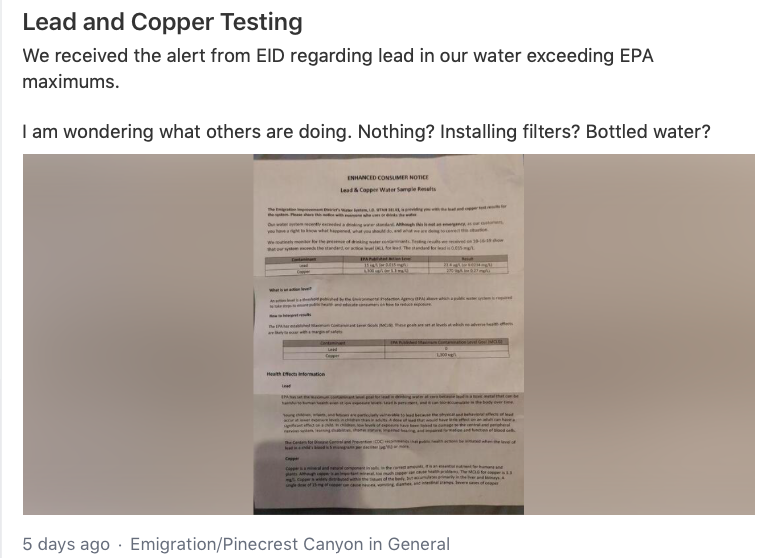
Task: Click the Copper health effects paragraph in photo
Action: (398, 473)
